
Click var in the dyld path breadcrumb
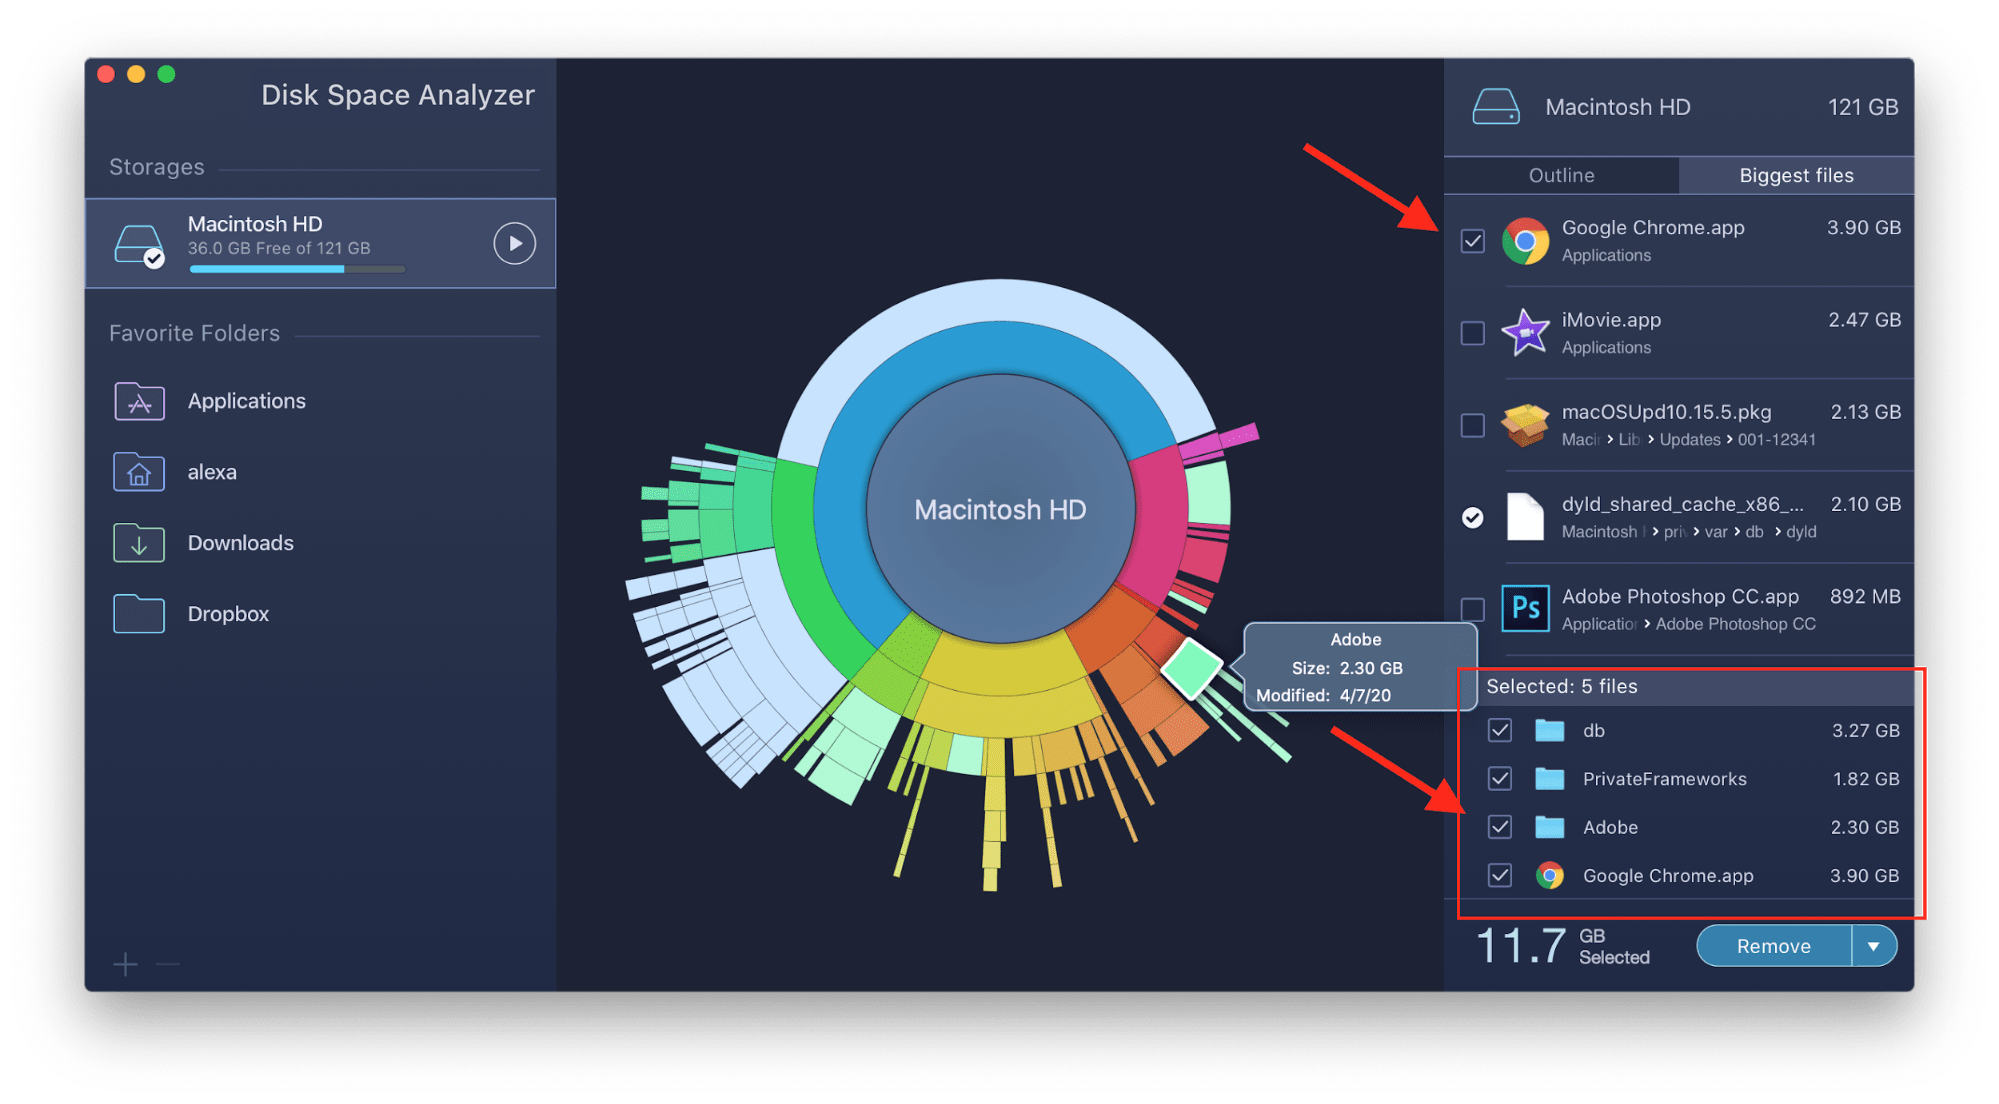point(1716,532)
